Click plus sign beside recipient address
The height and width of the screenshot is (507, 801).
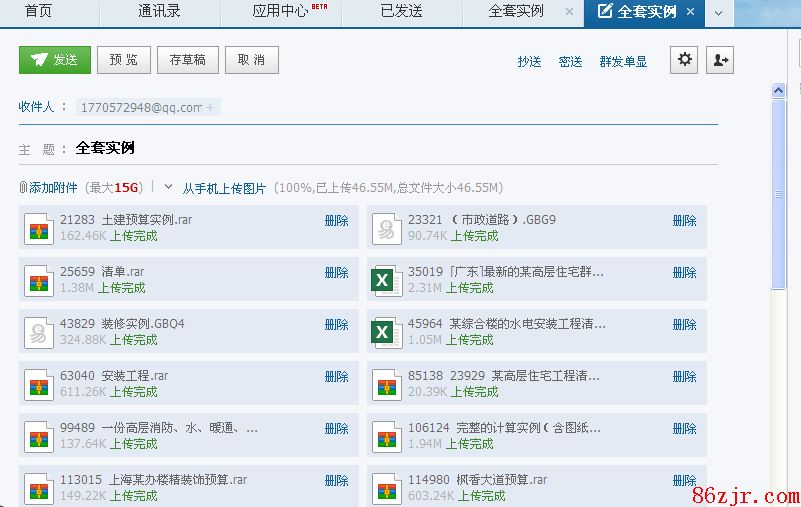click(x=210, y=107)
